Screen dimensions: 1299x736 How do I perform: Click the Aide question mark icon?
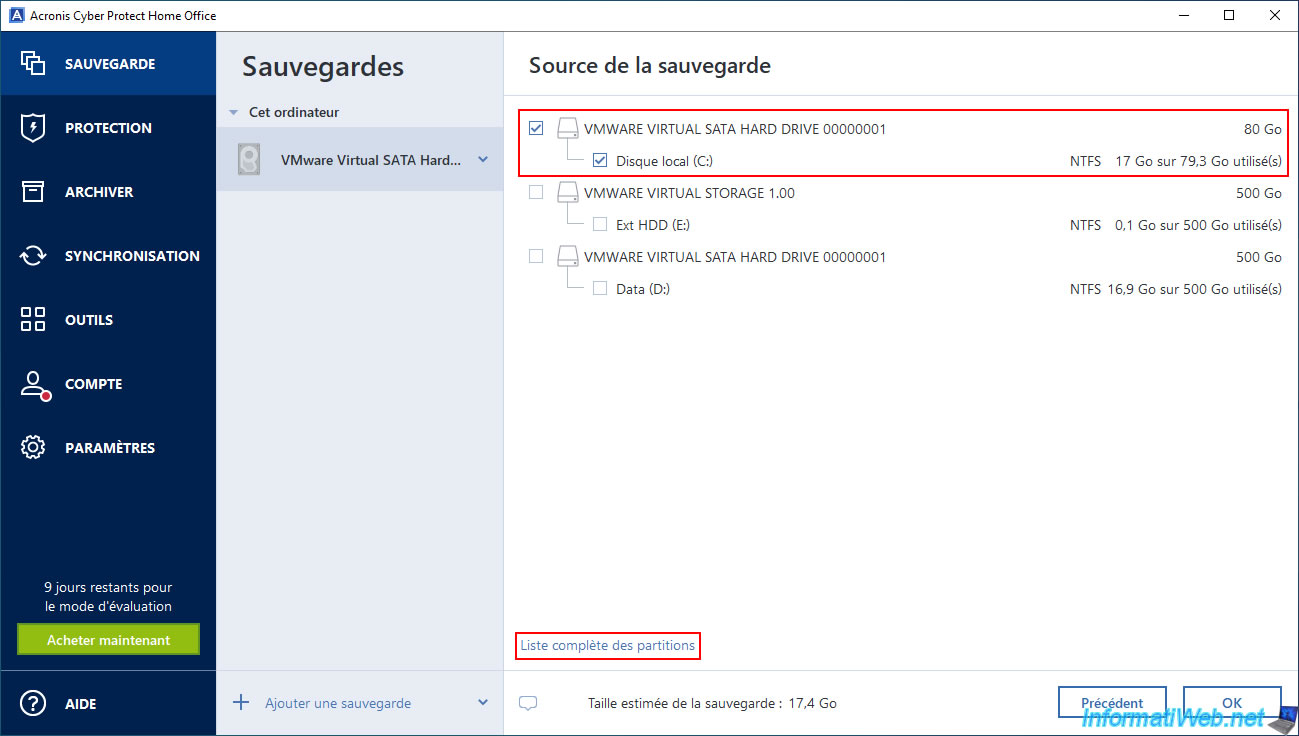click(33, 704)
